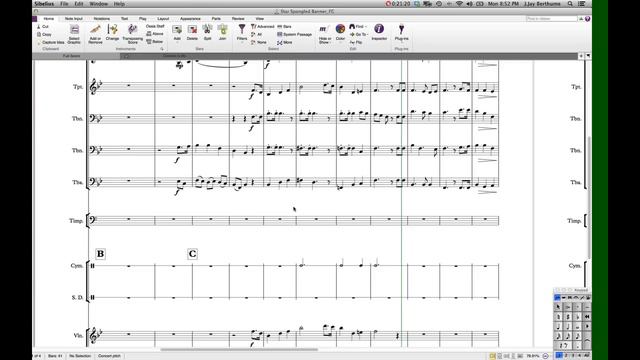Click Select System Passage button
Screen dimensions: 640x360
[x=294, y=34]
